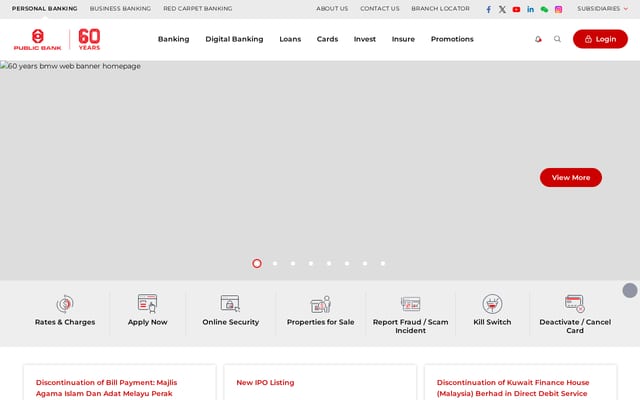Select the eighth carousel slide dot
640x400 pixels.
(x=383, y=264)
